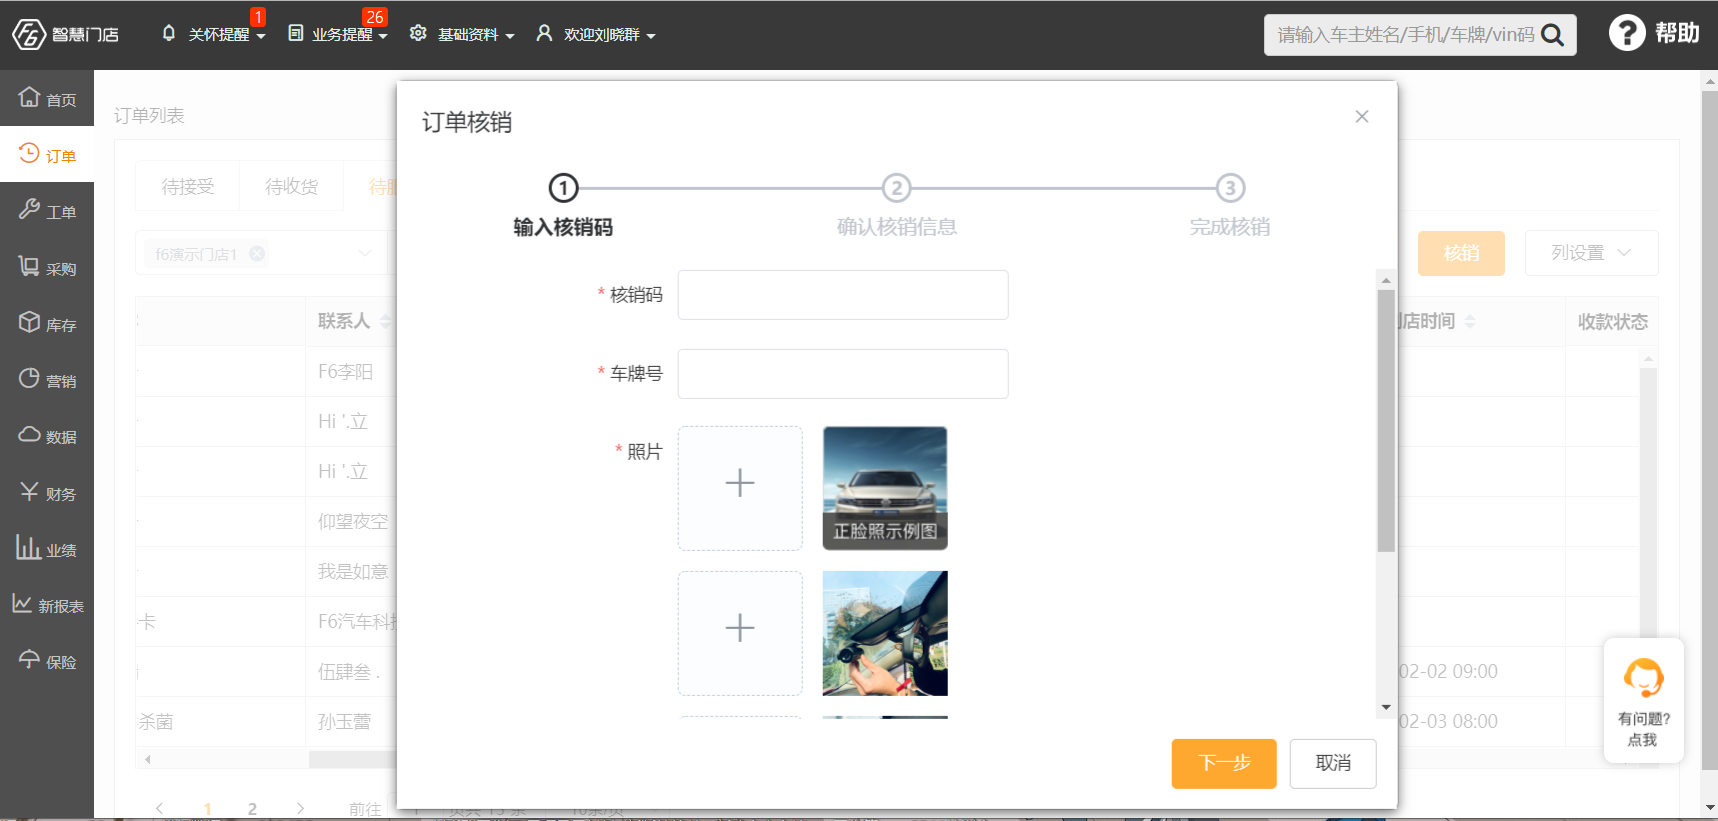Open 库存 in the sidebar

(47, 323)
